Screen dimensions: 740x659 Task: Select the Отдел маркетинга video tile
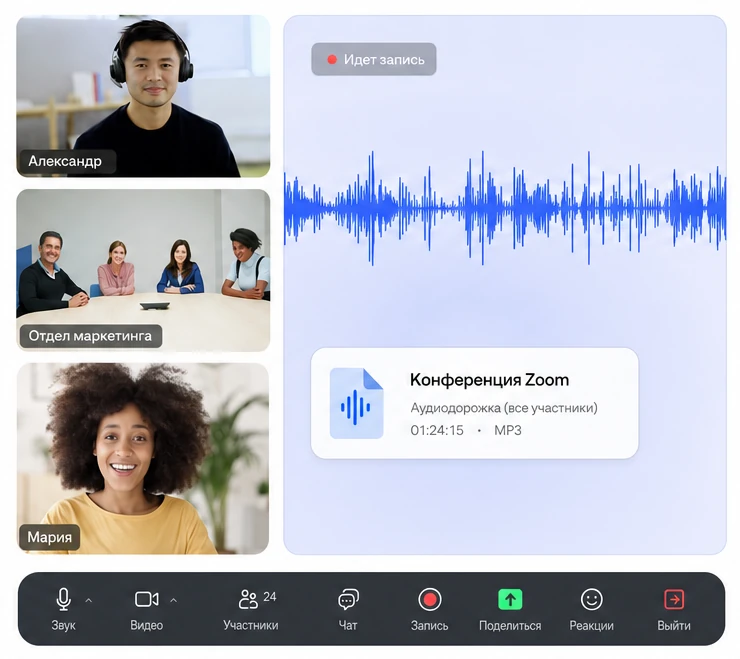(x=143, y=270)
